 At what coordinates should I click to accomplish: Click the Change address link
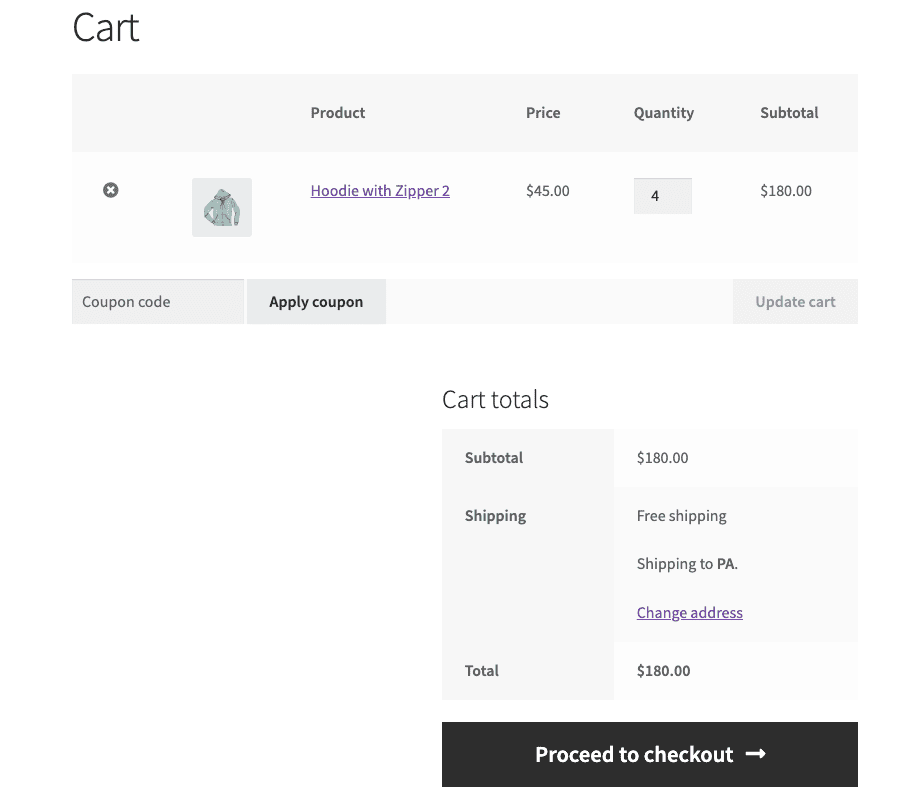689,612
